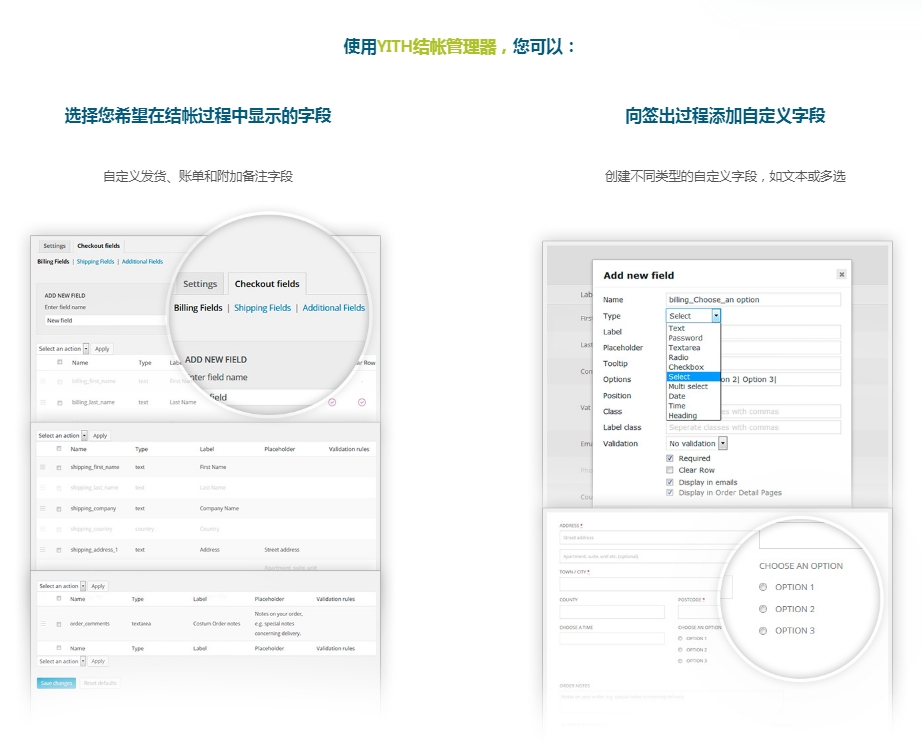Uncheck Display in emails

click(670, 482)
